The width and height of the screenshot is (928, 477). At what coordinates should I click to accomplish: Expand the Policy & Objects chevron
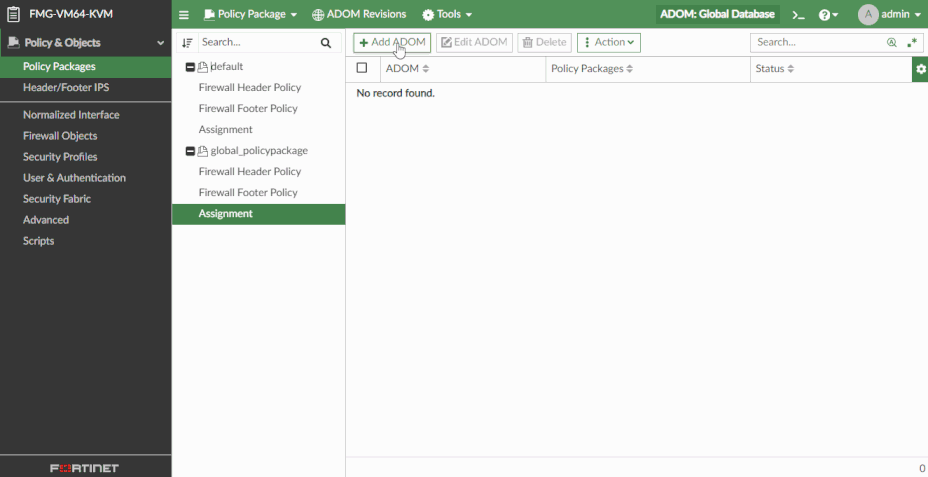point(160,43)
